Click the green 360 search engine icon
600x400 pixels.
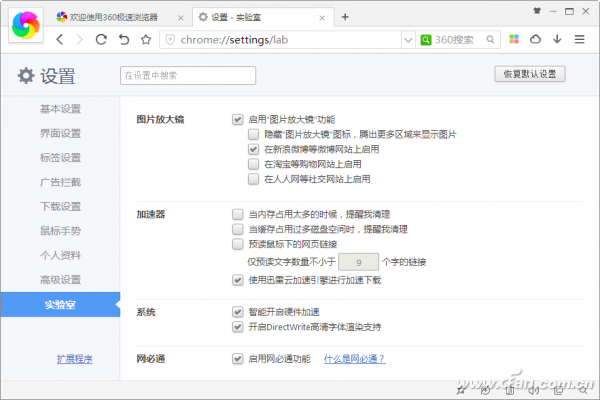click(426, 40)
